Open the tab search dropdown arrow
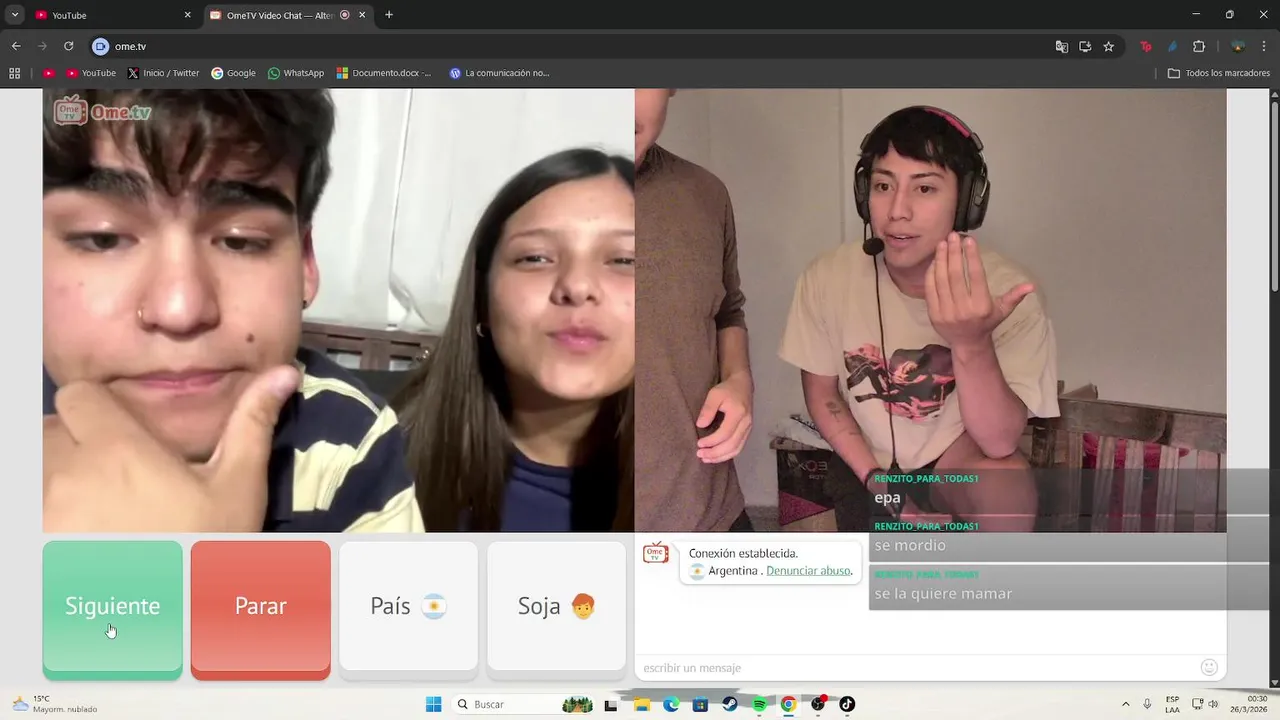This screenshot has width=1280, height=720. coord(15,15)
